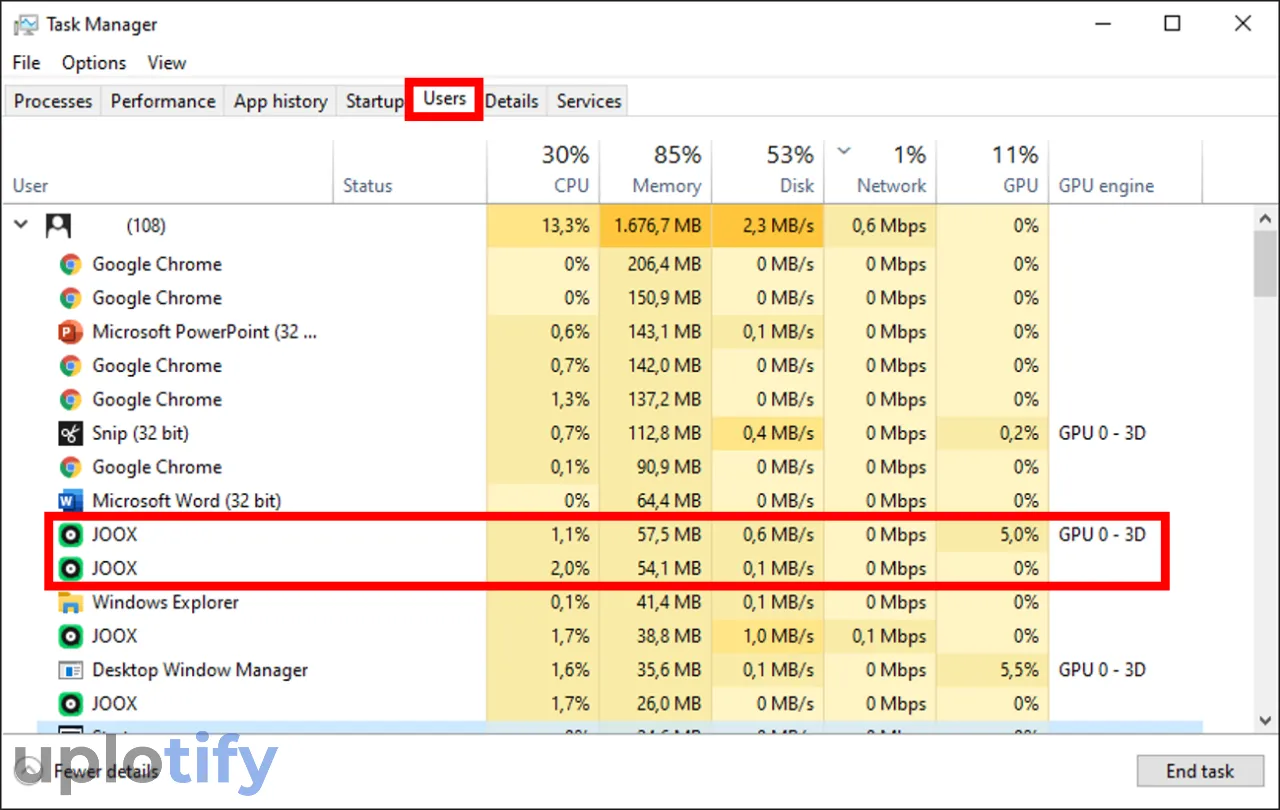Click the JOOX icon in the 38,8 MB row

pos(70,636)
